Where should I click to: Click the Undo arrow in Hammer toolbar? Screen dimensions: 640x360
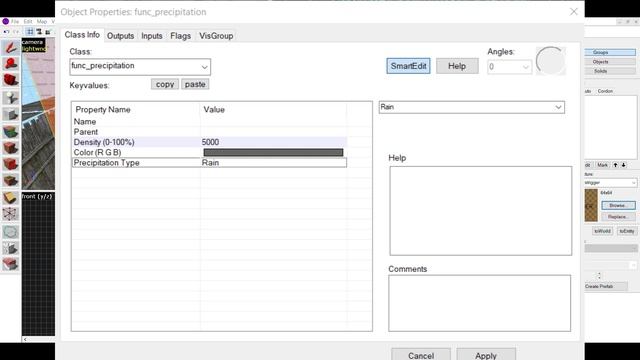[x=7, y=31]
